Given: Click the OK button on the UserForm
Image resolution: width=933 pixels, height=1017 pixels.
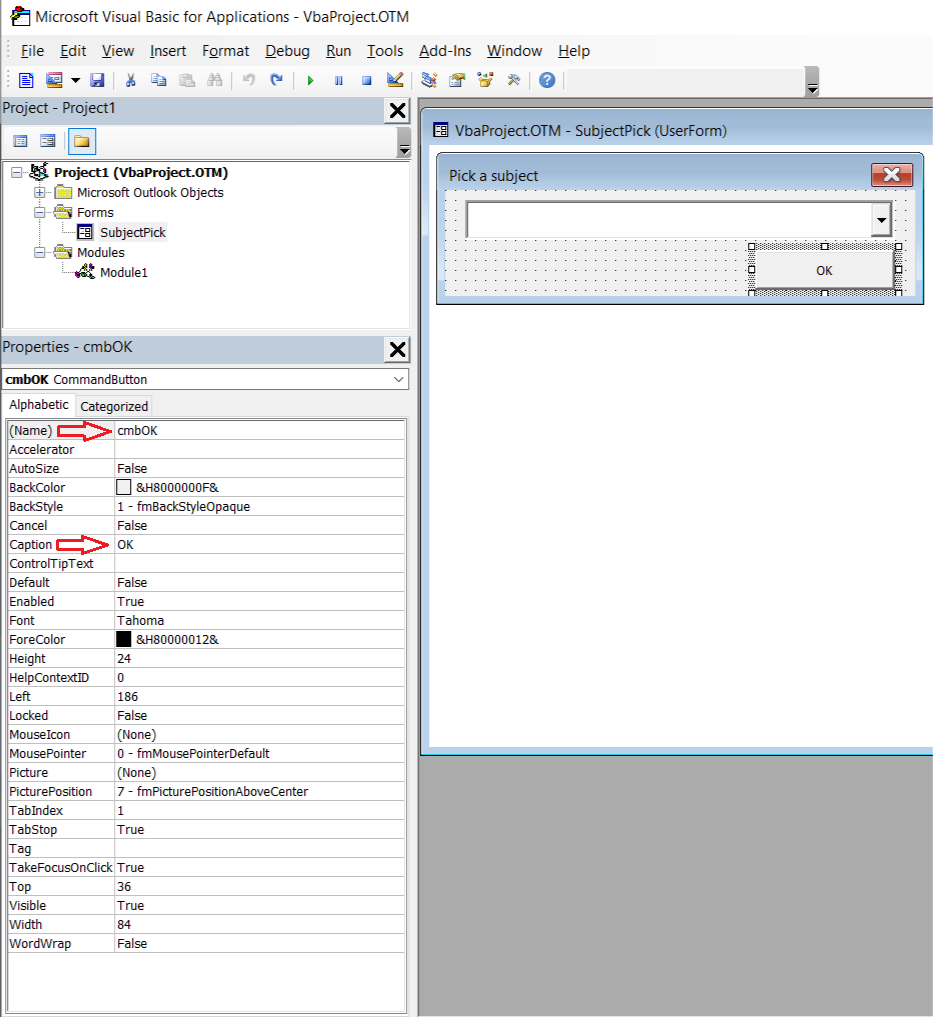Looking at the screenshot, I should pos(824,270).
